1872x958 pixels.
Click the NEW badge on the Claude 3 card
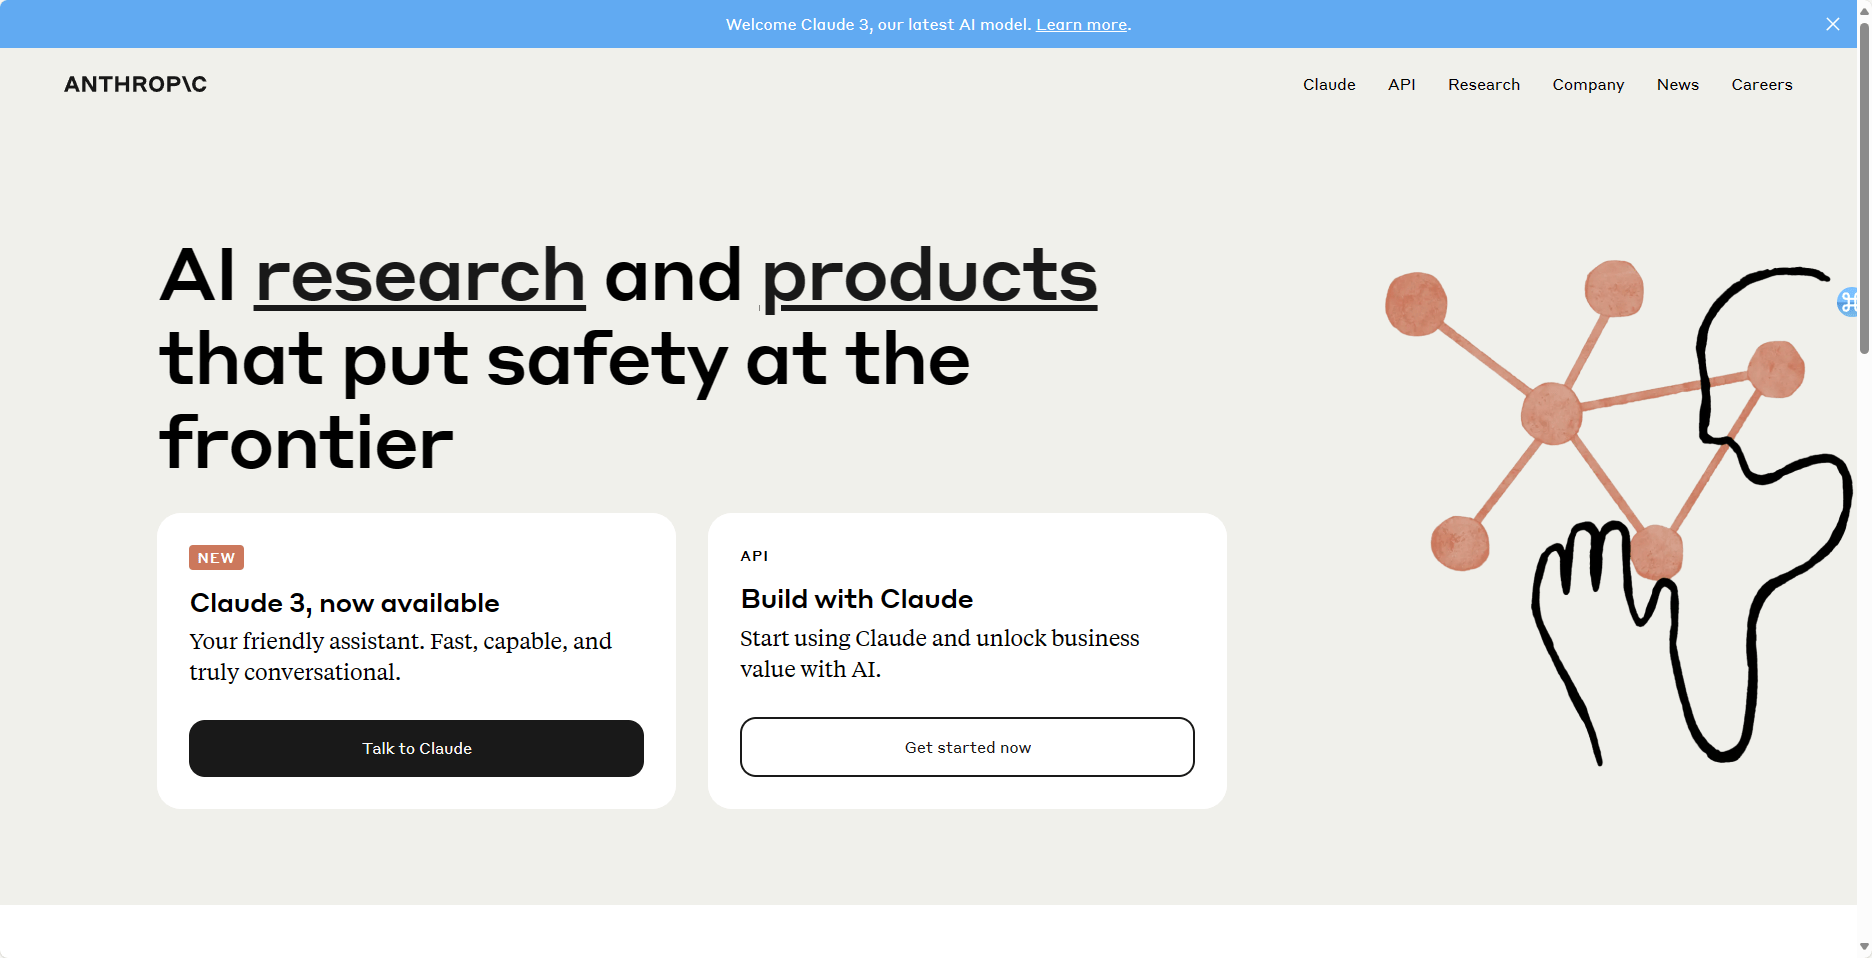(216, 557)
